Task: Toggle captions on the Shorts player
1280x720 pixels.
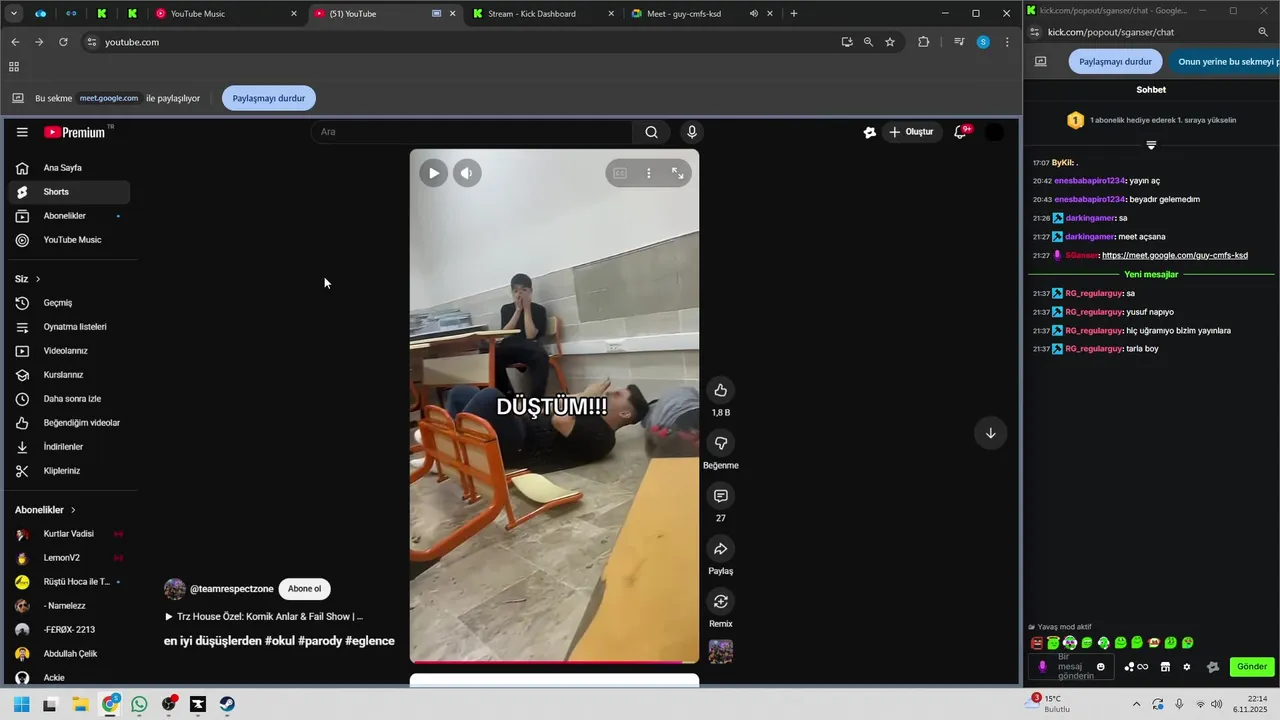Action: click(620, 173)
